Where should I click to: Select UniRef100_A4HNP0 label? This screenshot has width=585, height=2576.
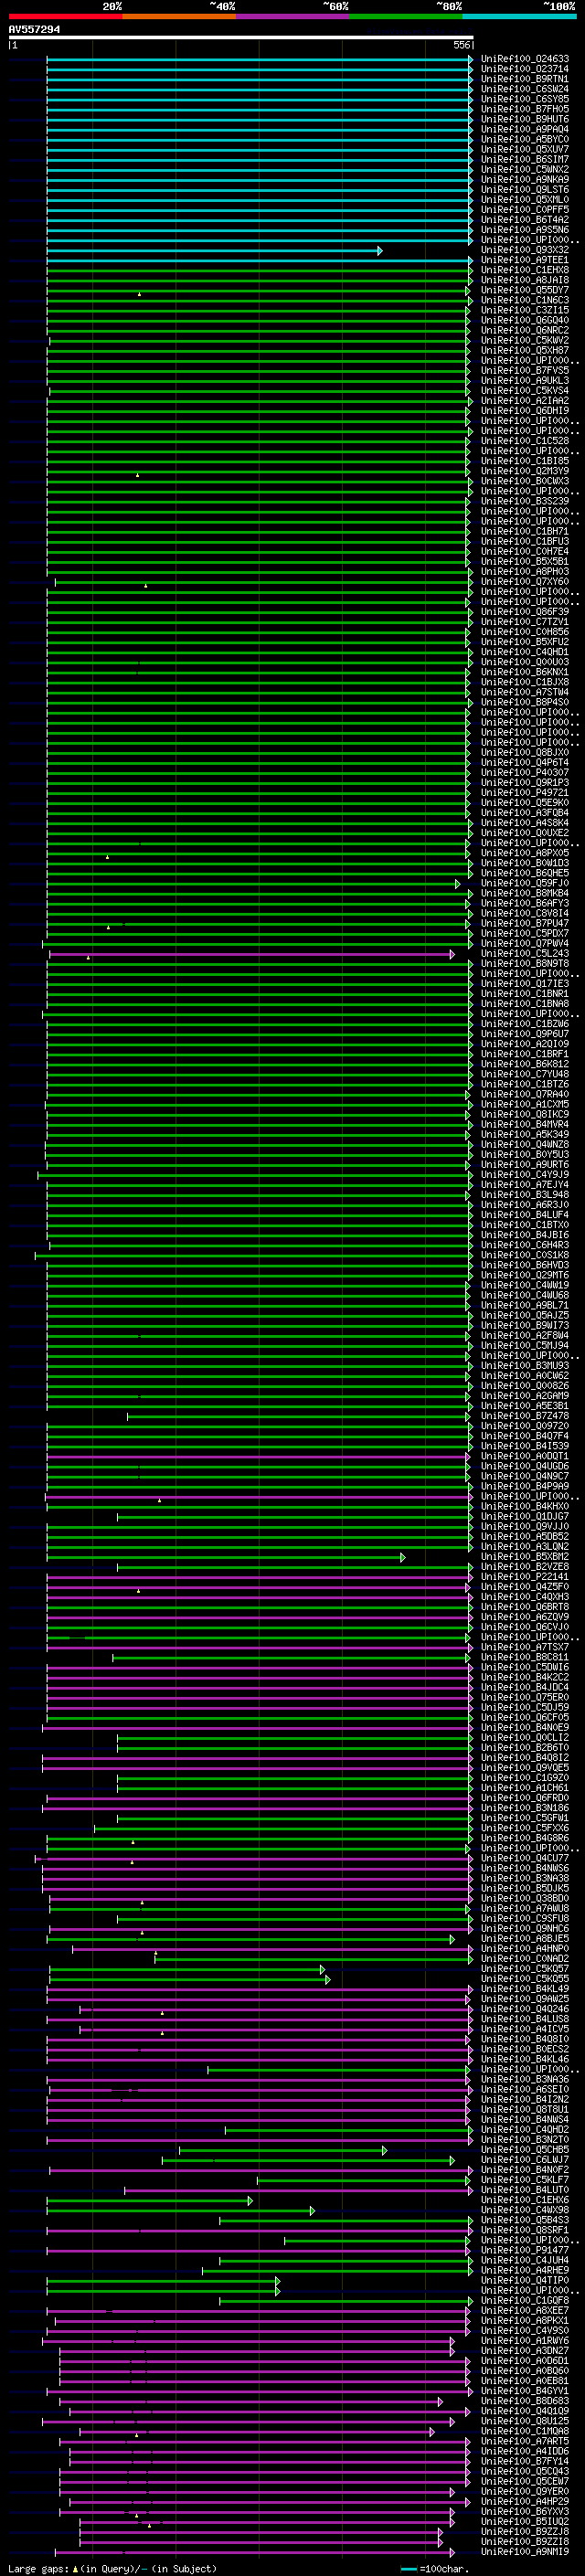pyautogui.click(x=525, y=1949)
